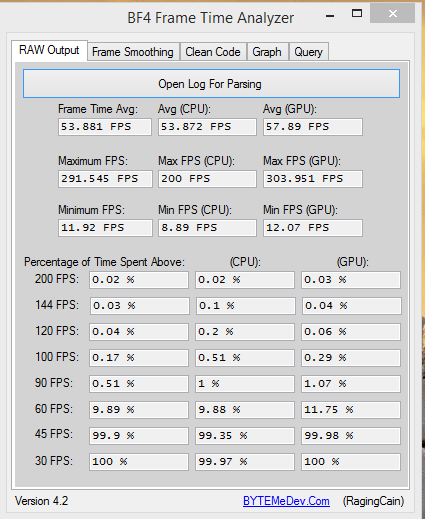Click the Maximum FPS 291.545 field
The image size is (425, 519).
click(x=105, y=179)
